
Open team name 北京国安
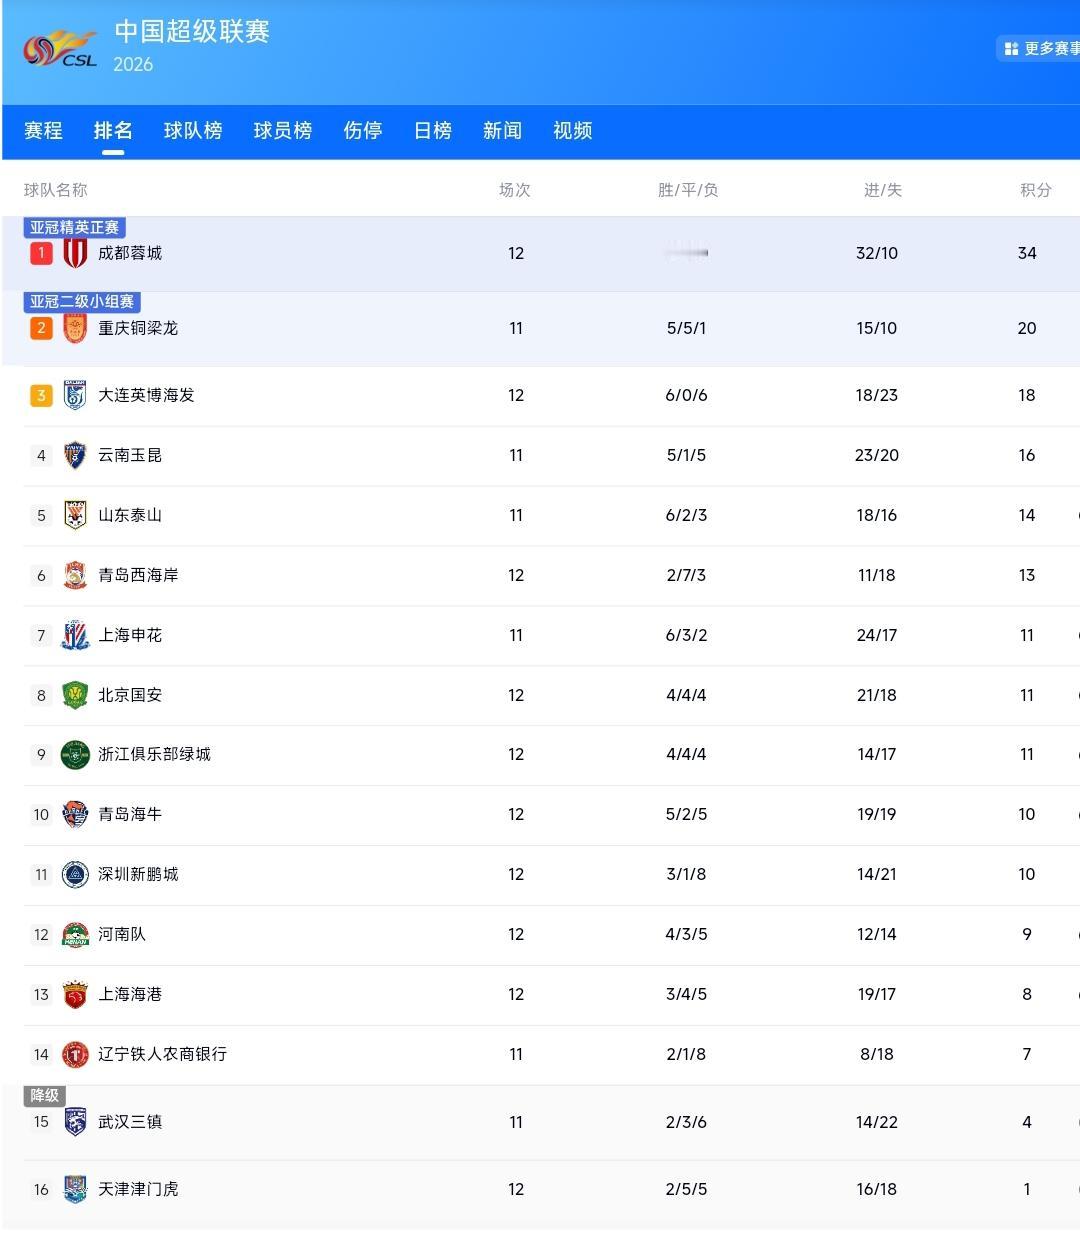(130, 695)
